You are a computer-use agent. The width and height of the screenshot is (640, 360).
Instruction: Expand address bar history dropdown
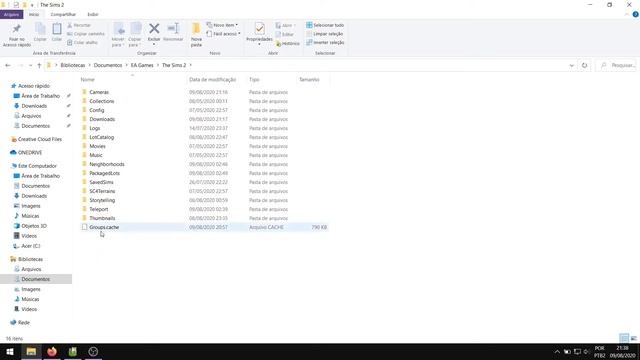(x=571, y=65)
